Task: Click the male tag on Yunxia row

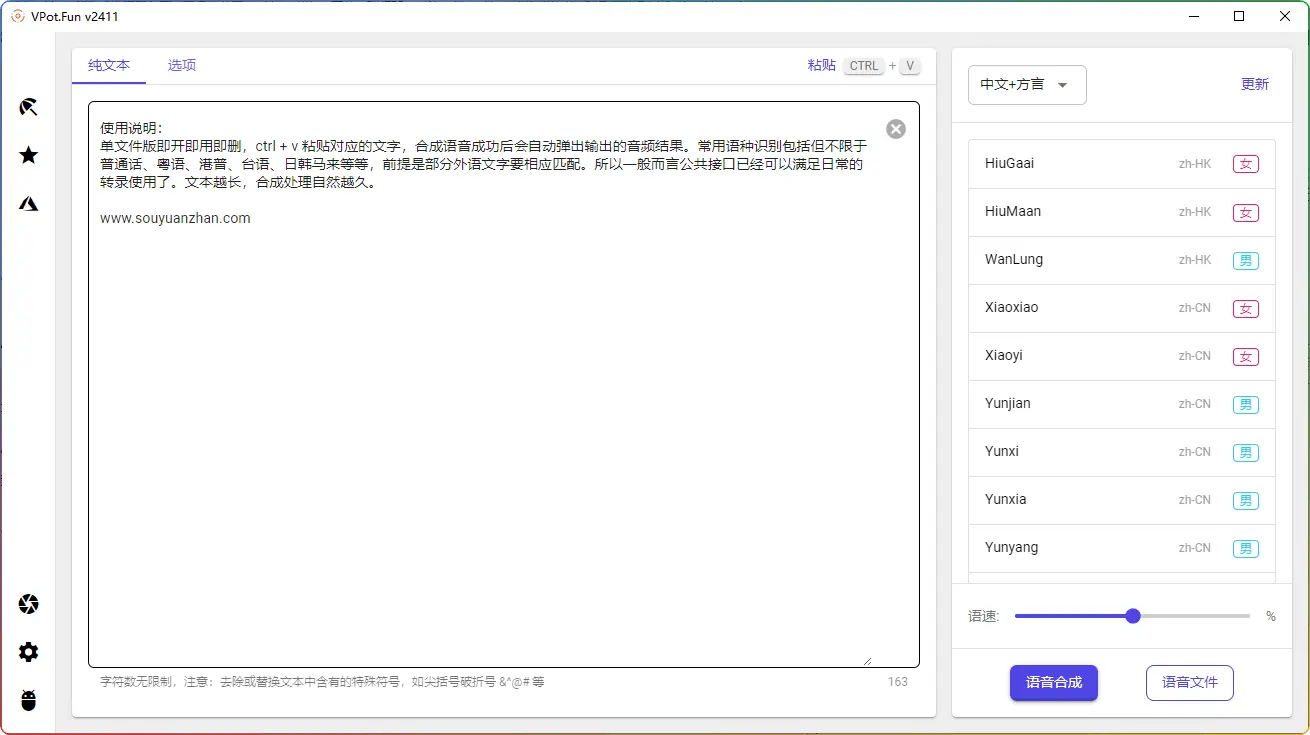Action: pyautogui.click(x=1246, y=500)
